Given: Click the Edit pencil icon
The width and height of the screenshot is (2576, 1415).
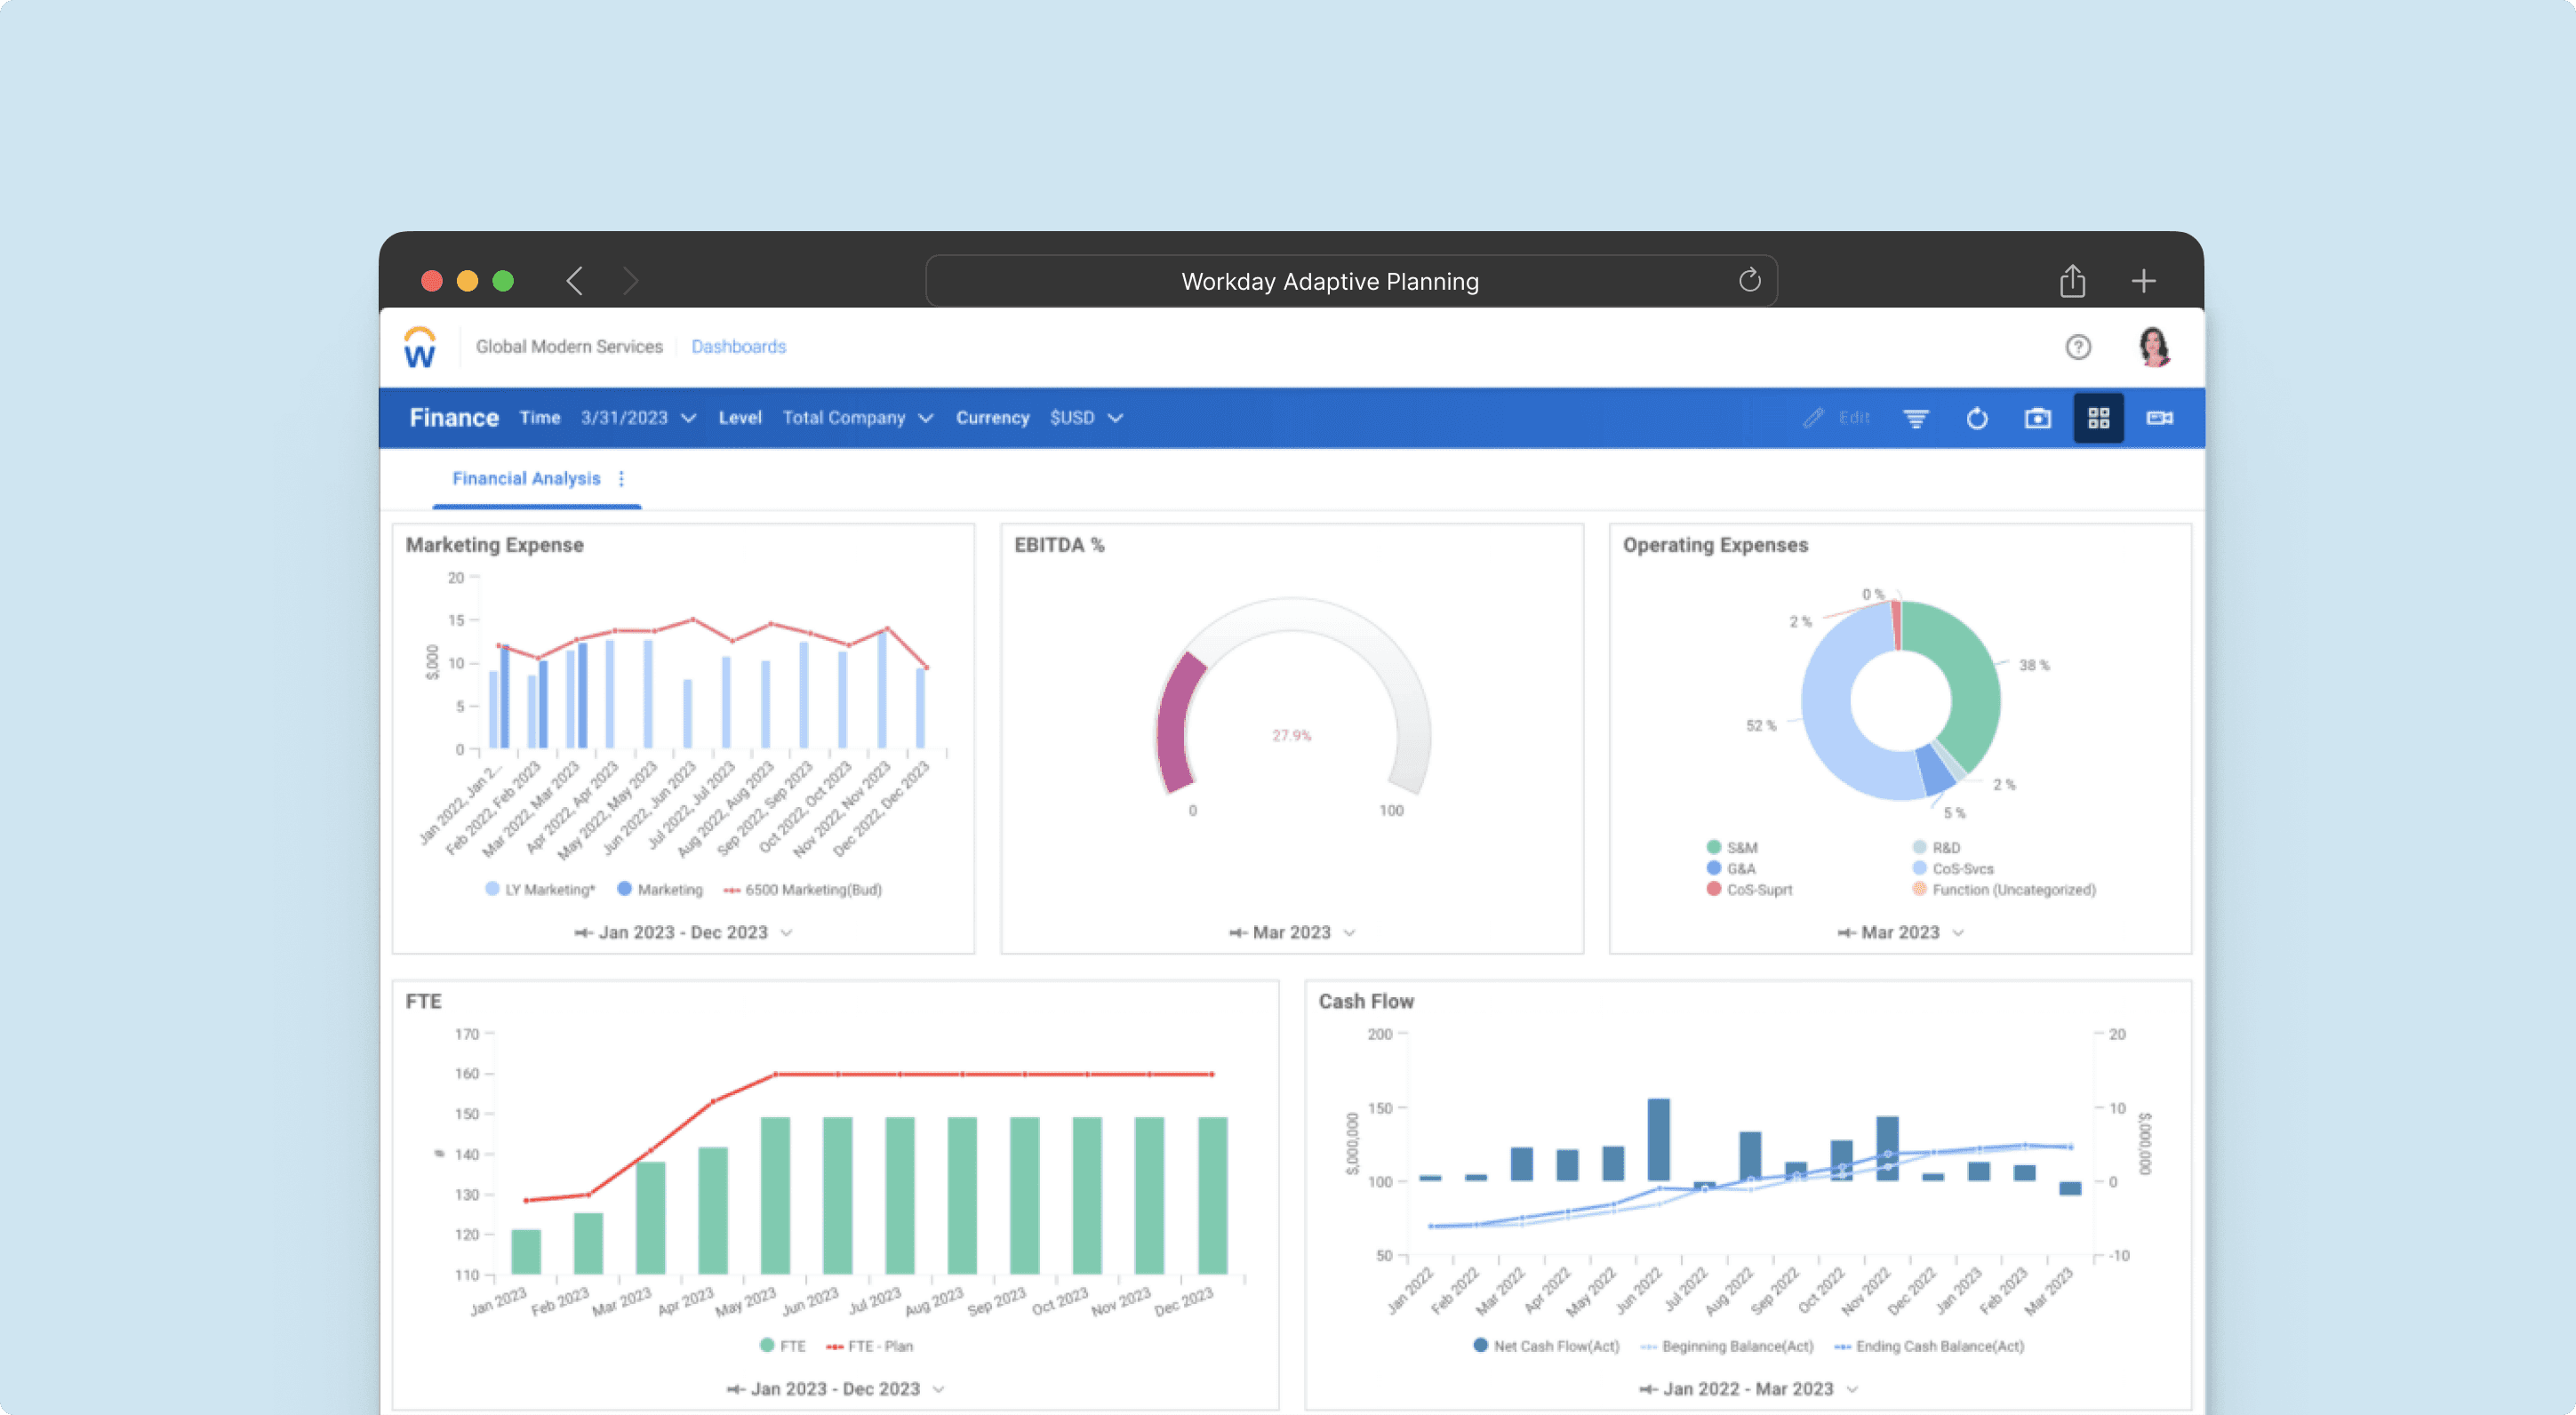Looking at the screenshot, I should tap(1820, 419).
